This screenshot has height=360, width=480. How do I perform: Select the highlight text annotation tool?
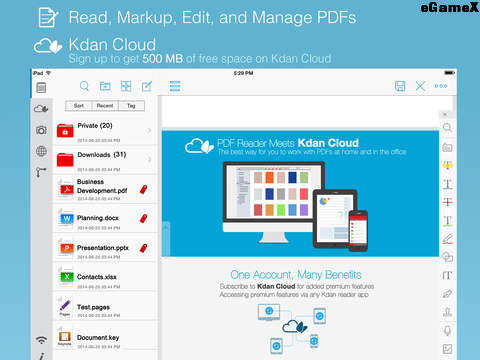point(447,165)
